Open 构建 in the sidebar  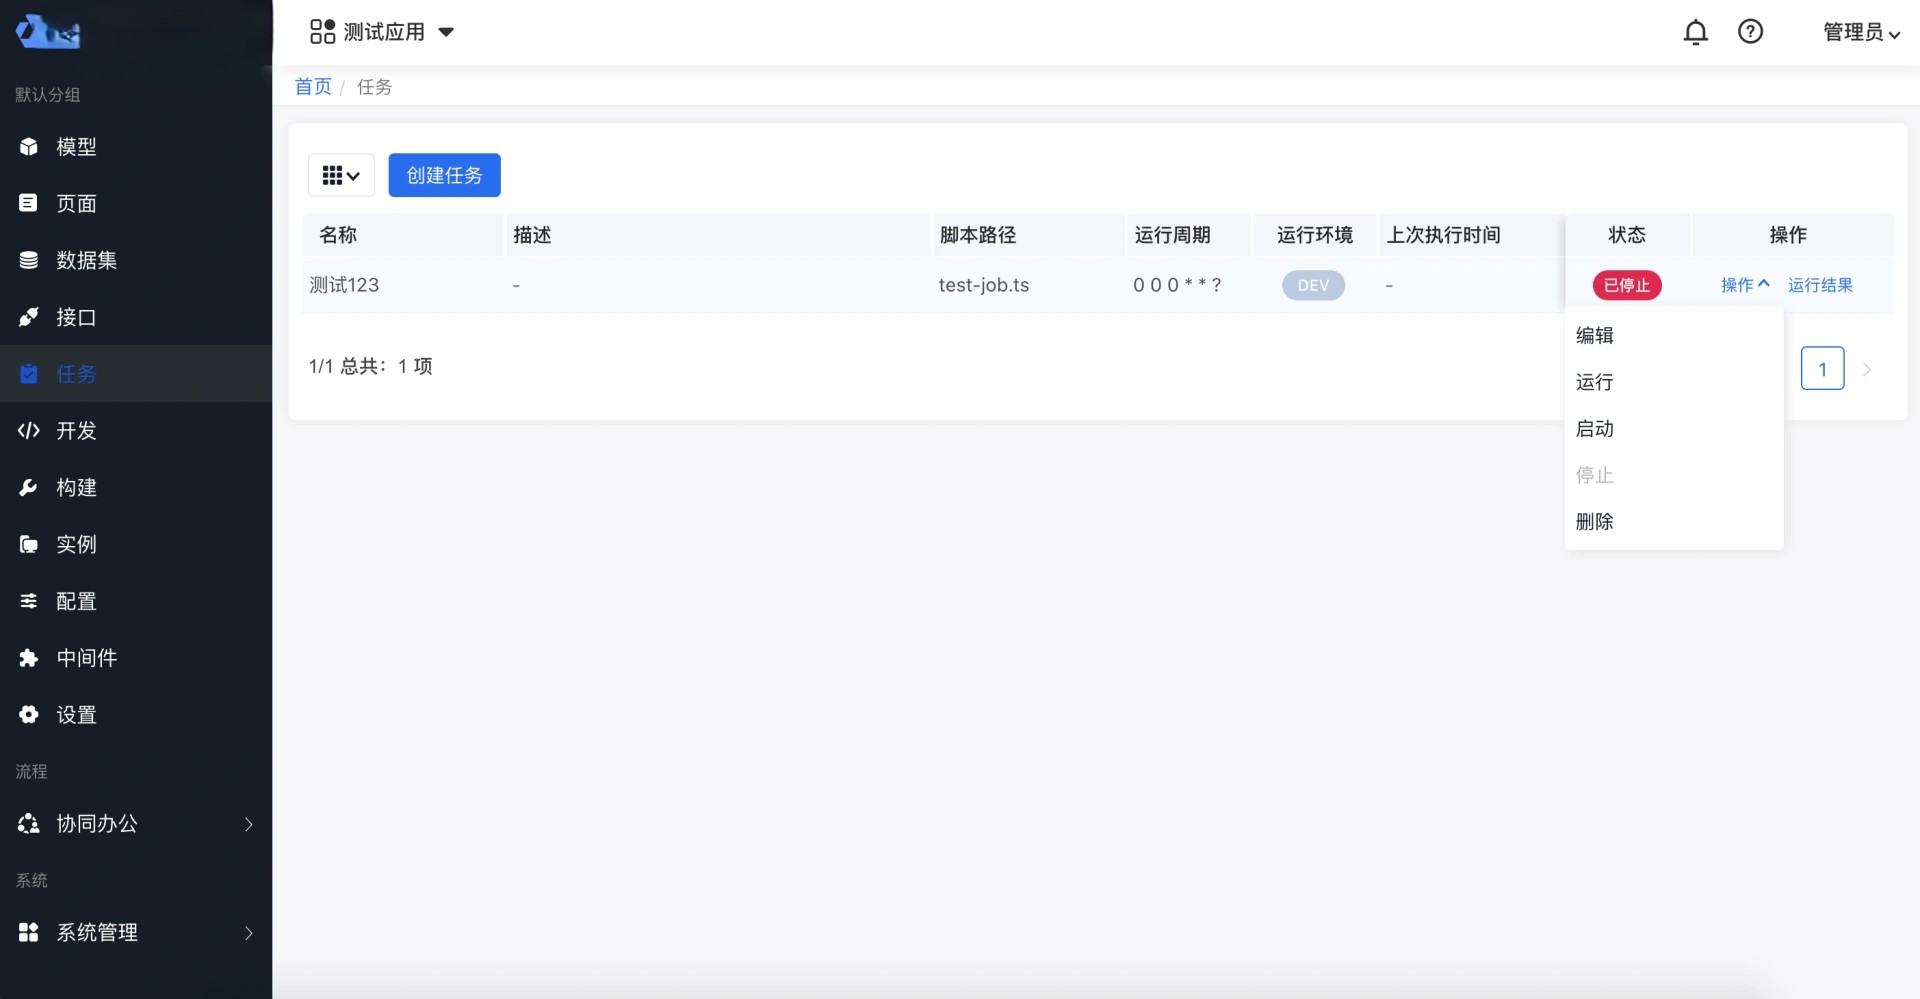point(136,488)
